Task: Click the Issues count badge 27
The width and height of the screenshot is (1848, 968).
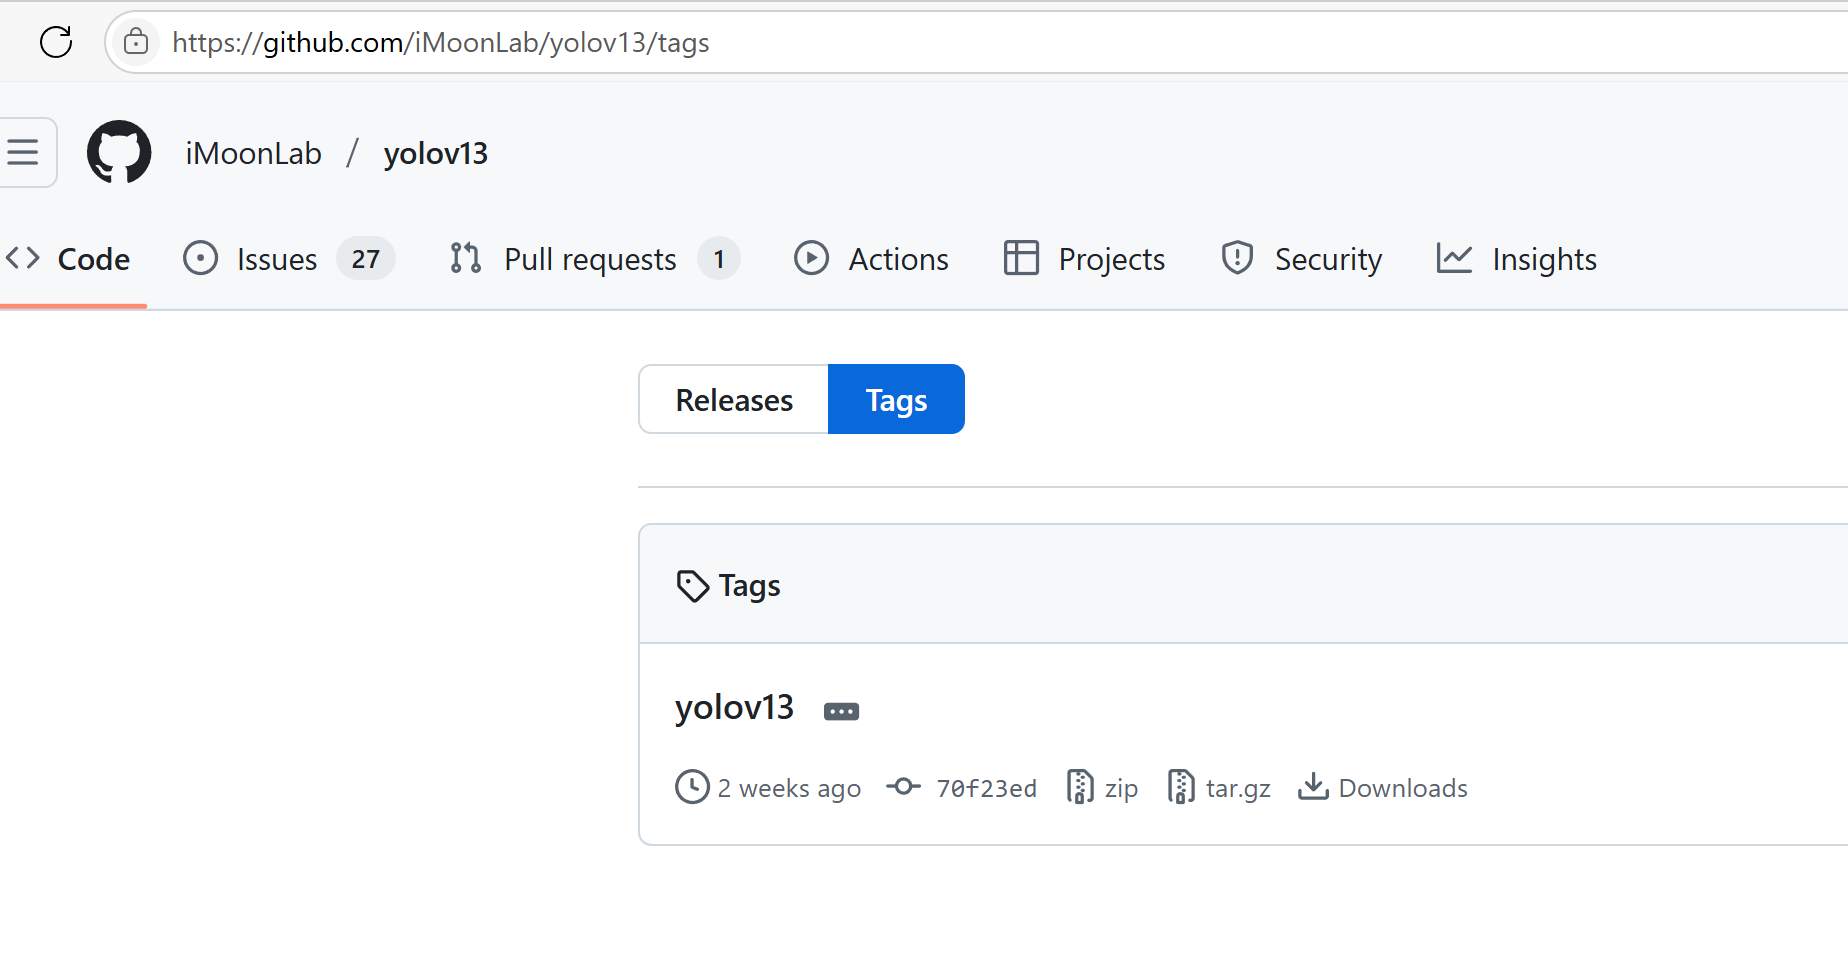Action: click(366, 259)
